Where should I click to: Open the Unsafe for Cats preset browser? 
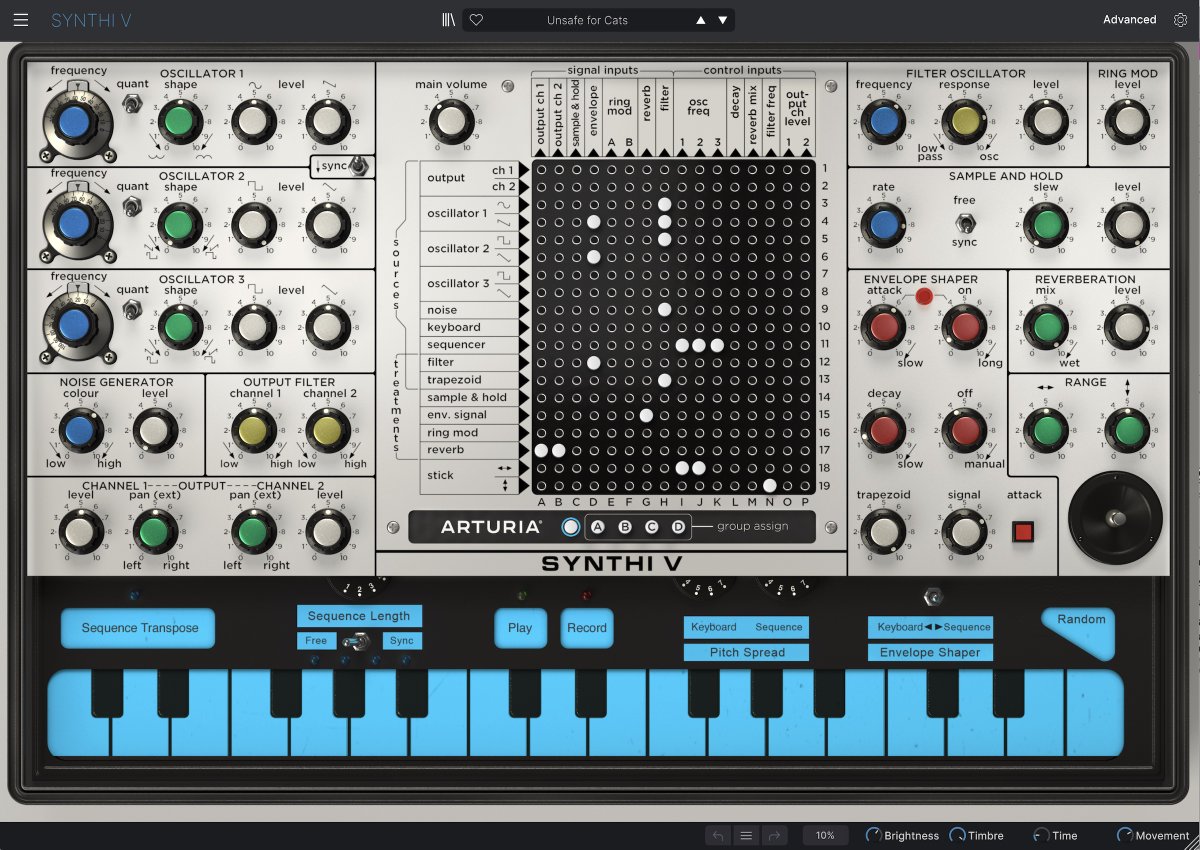tap(590, 19)
